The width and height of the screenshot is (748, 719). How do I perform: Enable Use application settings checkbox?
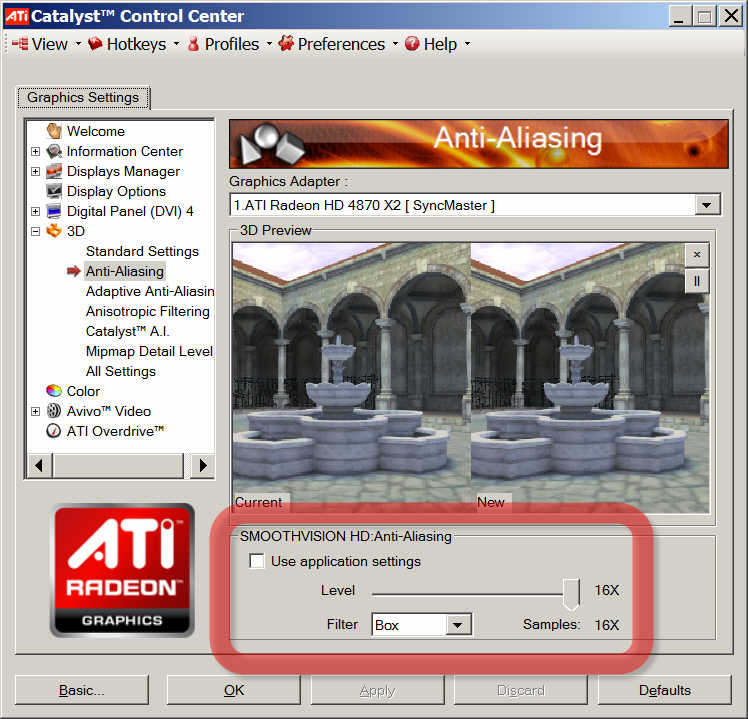pyautogui.click(x=257, y=561)
